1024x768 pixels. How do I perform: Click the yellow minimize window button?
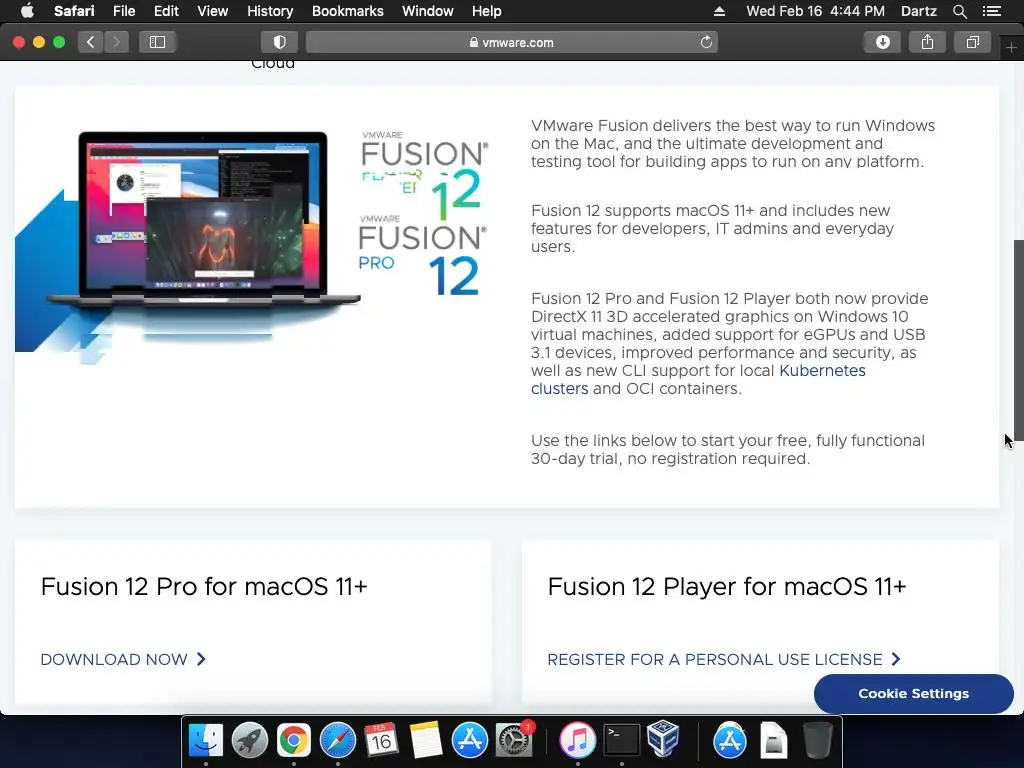point(39,42)
